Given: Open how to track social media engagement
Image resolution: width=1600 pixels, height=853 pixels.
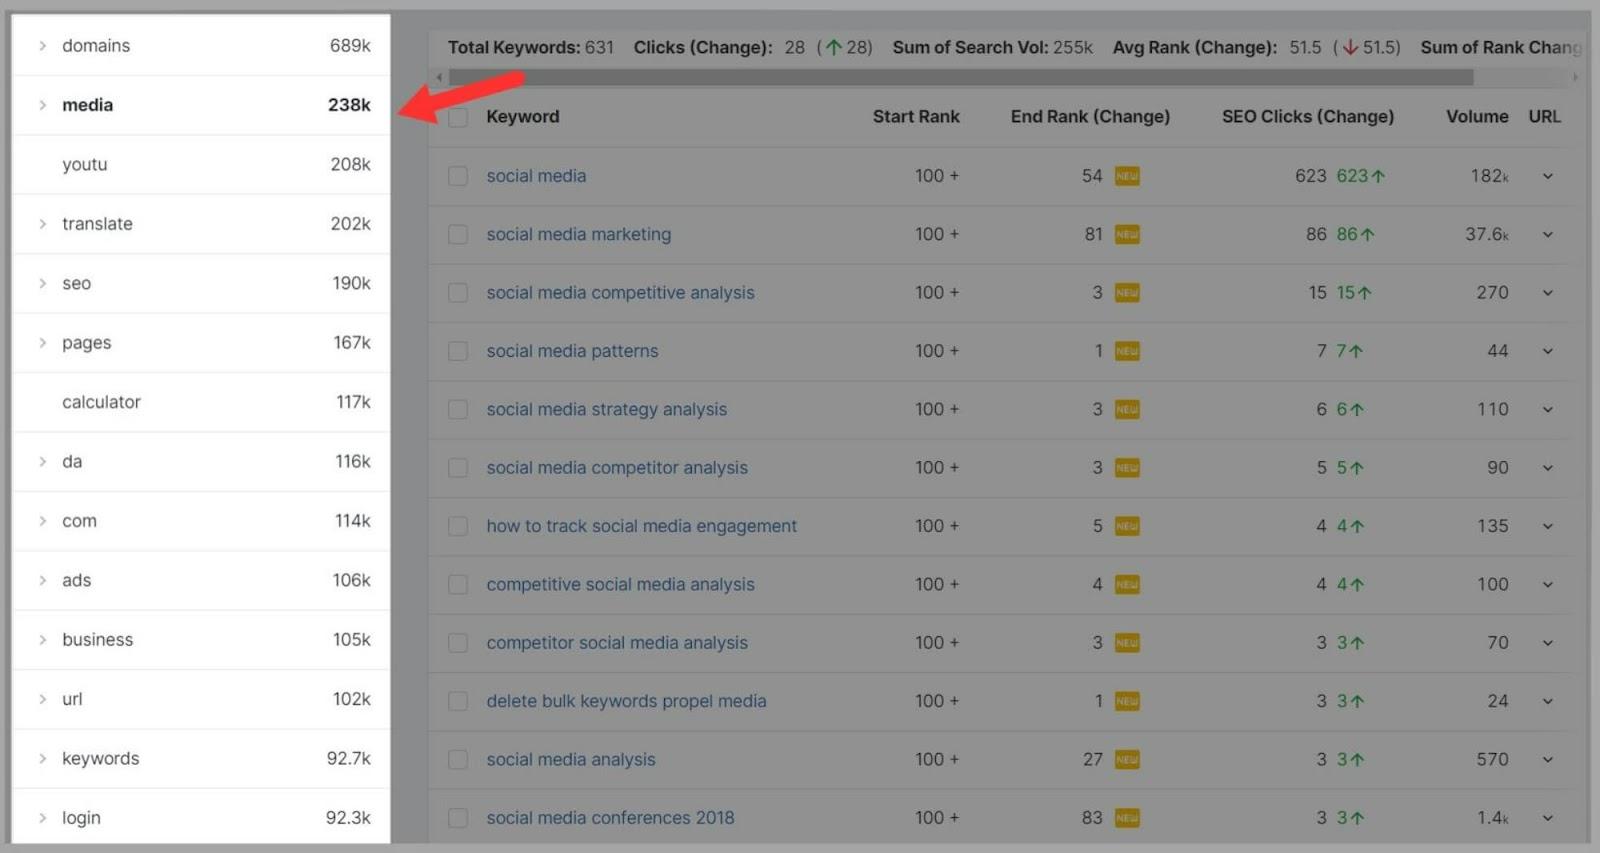Looking at the screenshot, I should [641, 526].
